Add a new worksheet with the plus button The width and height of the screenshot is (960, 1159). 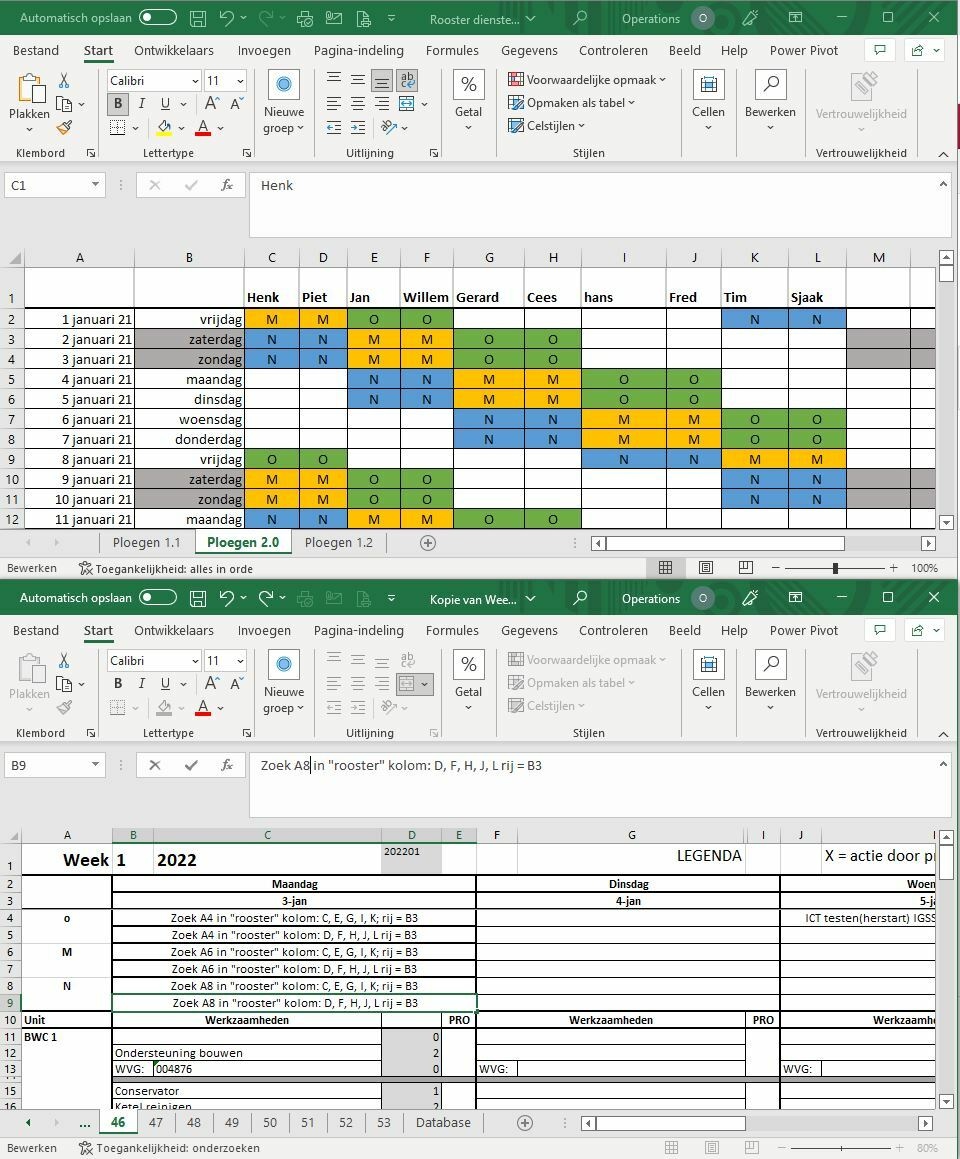(428, 542)
